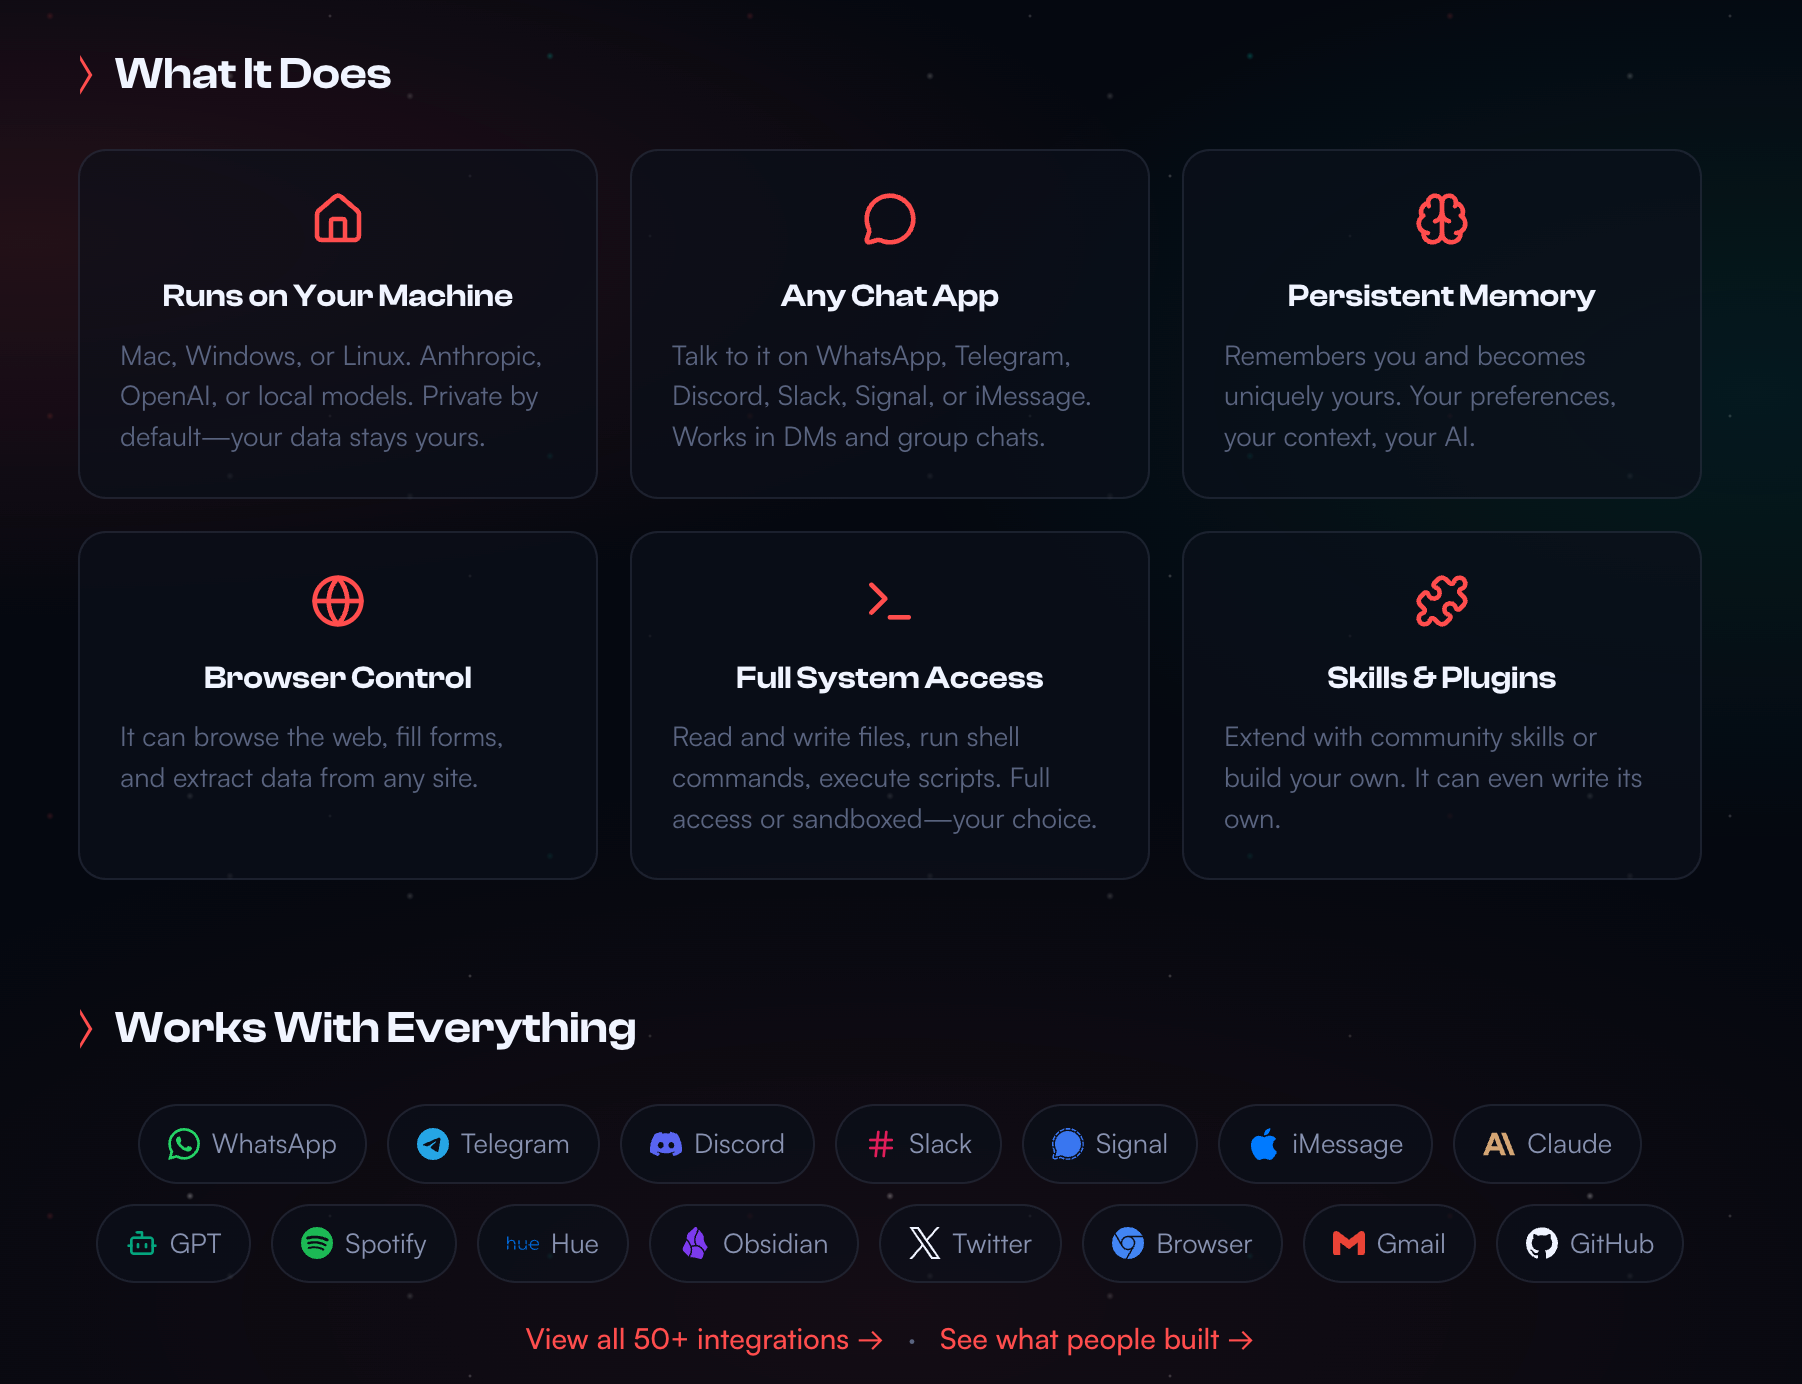Click the terminal prompt icon for Full System Access
The width and height of the screenshot is (1802, 1384).
click(889, 601)
